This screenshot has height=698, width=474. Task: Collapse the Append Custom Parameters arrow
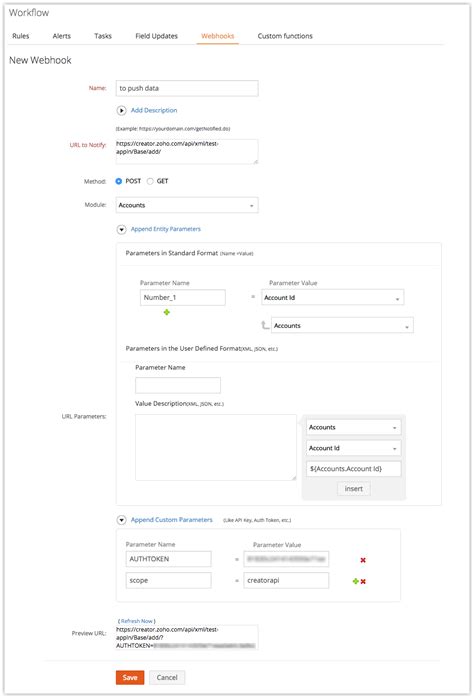click(x=121, y=520)
